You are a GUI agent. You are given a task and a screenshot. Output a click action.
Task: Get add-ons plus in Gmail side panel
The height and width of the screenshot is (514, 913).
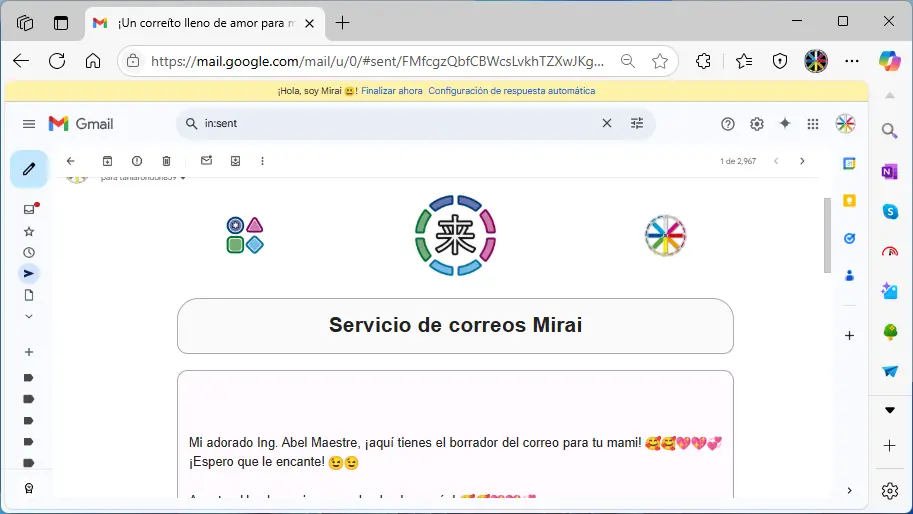850,336
